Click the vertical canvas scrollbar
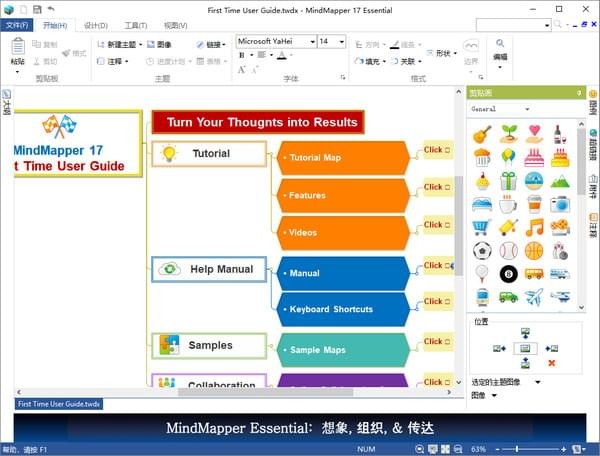This screenshot has height=456, width=600. pyautogui.click(x=458, y=226)
